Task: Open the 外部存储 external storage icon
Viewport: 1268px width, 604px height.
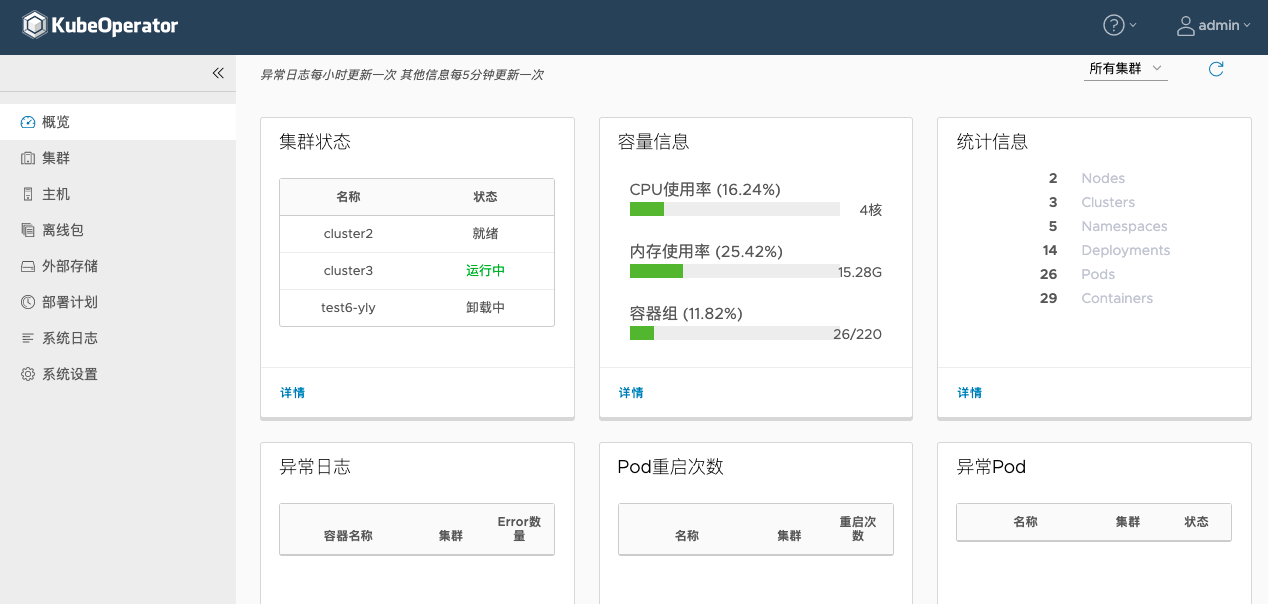Action: 28,266
